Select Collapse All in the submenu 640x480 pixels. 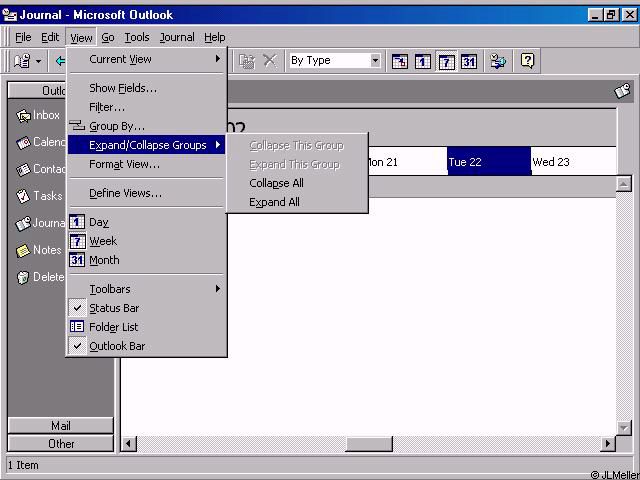coord(297,183)
